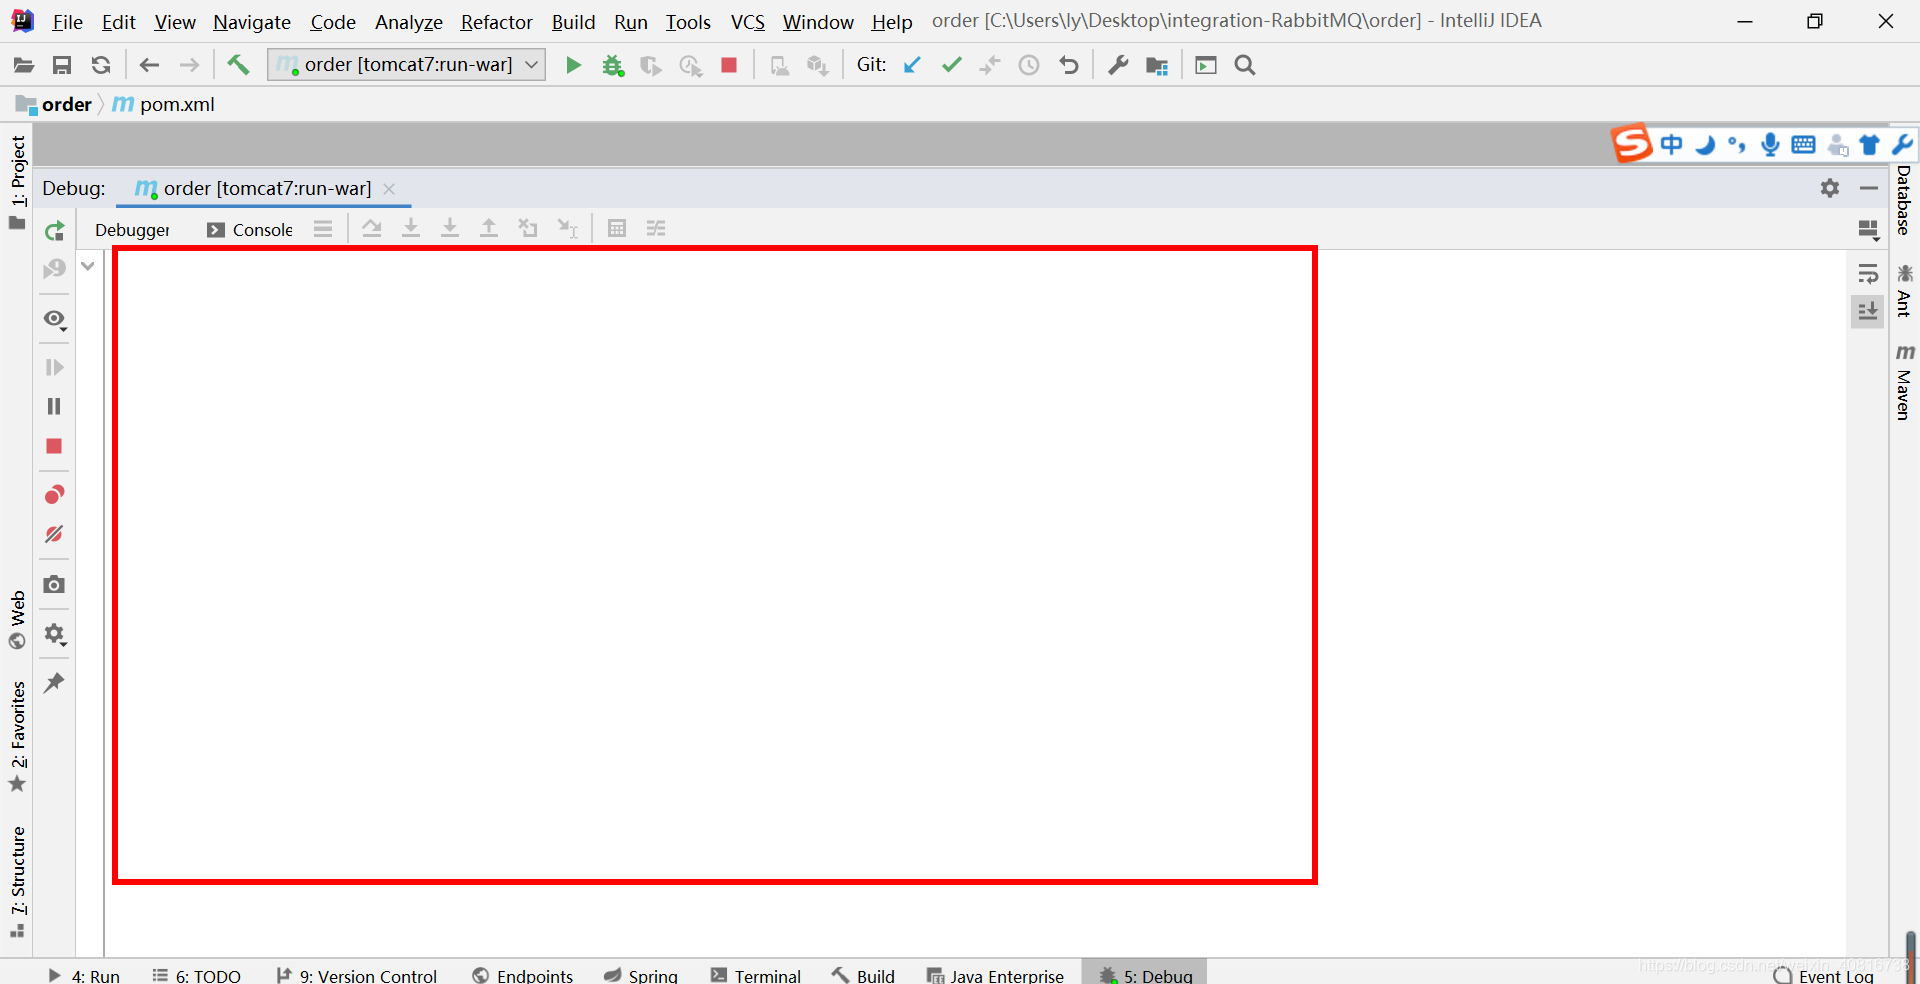The width and height of the screenshot is (1920, 984).
Task: Toggle Mute Breakpoints icon
Action: (x=54, y=534)
